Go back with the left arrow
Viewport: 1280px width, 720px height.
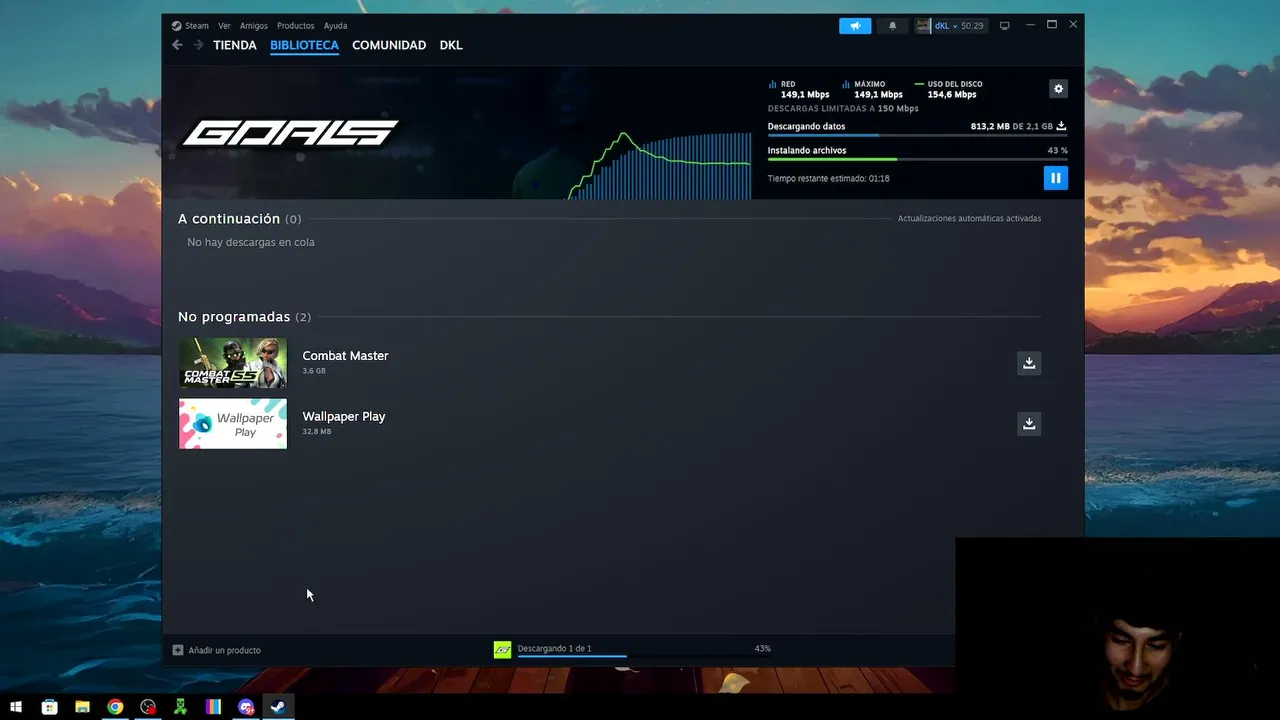pyautogui.click(x=177, y=45)
